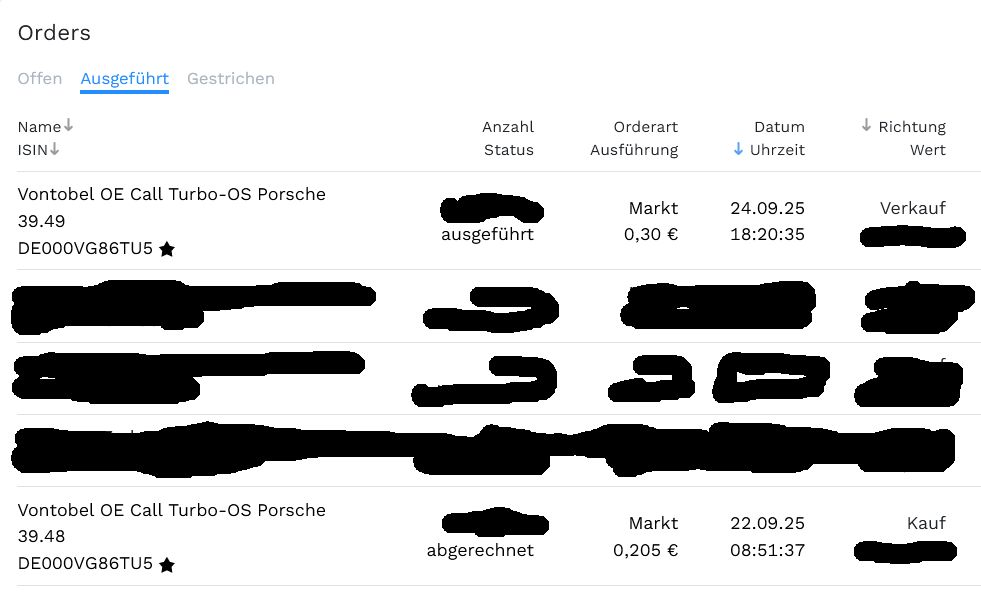Viewport: 981px width, 600px height.
Task: Click the sort arrow before Richtung
Action: [x=866, y=126]
